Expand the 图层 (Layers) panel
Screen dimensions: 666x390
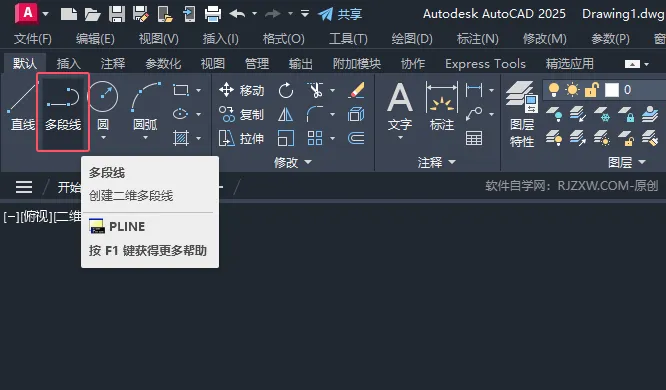[627, 162]
